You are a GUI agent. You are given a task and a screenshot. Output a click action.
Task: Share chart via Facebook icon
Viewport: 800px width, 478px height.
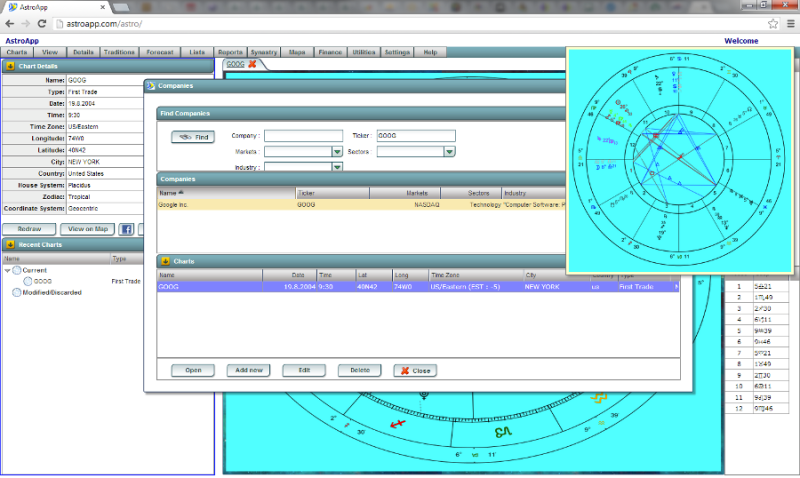[x=127, y=229]
